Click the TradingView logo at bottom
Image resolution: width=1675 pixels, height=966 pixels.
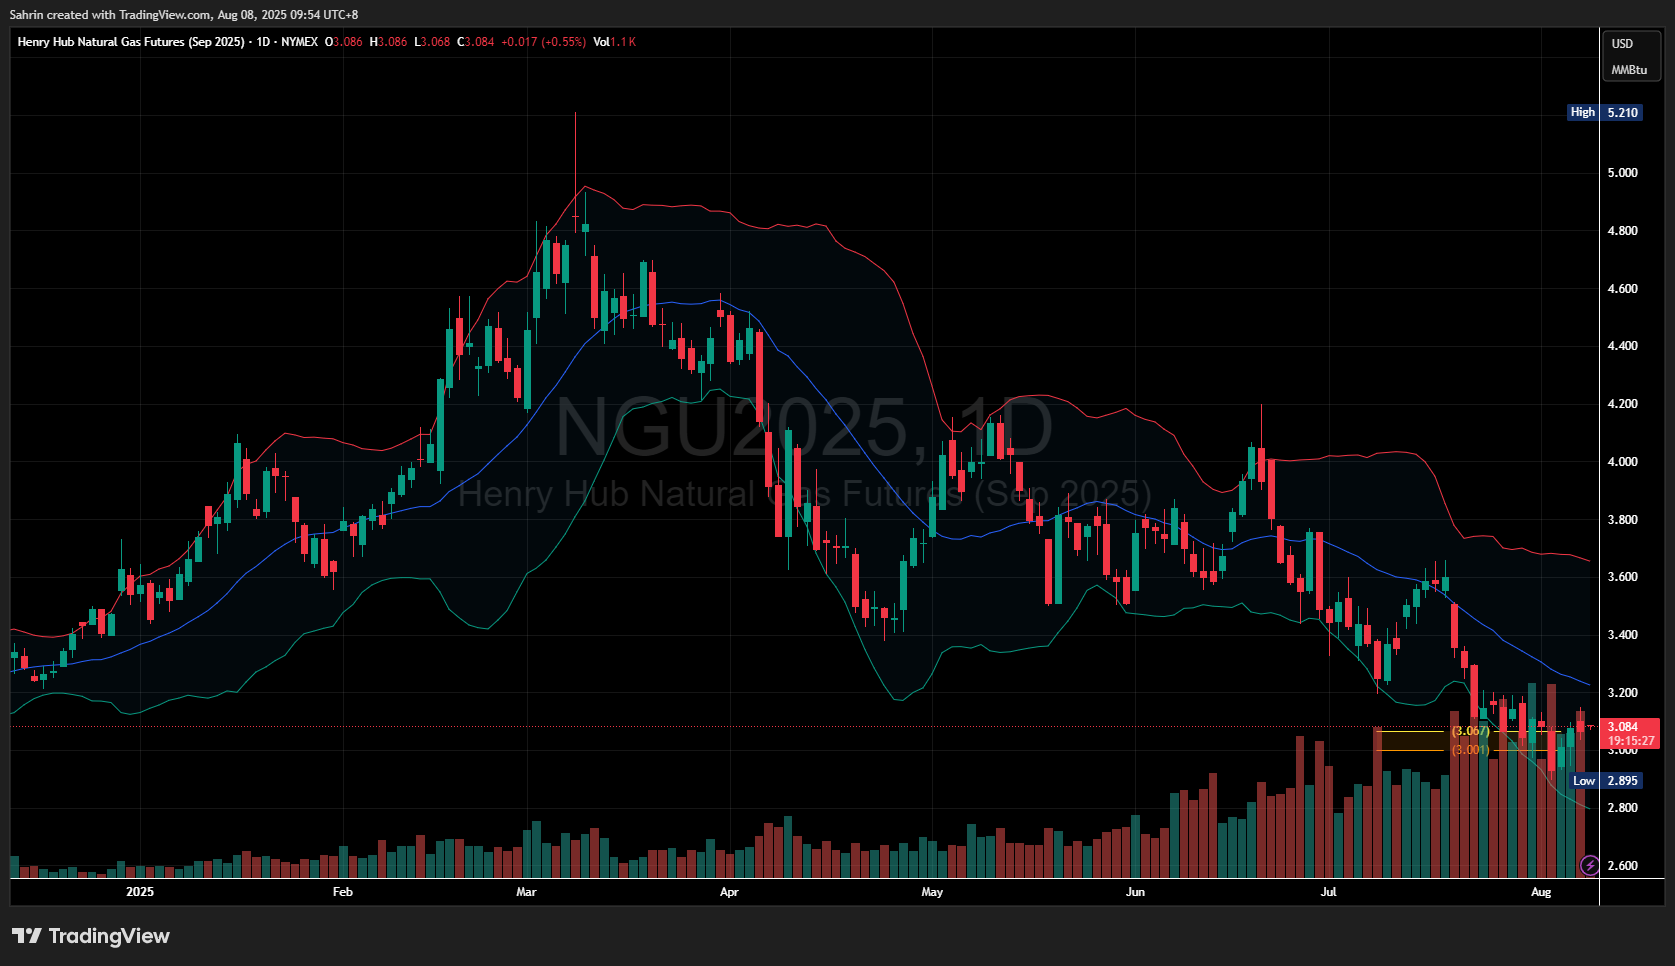click(x=91, y=936)
